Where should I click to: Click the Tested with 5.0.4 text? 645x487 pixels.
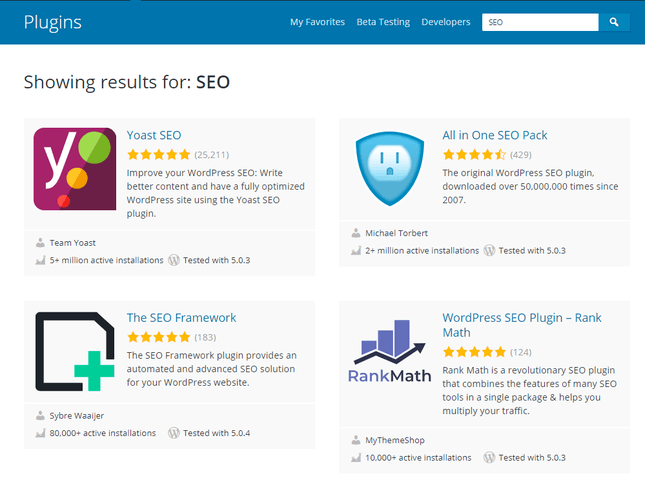216,433
